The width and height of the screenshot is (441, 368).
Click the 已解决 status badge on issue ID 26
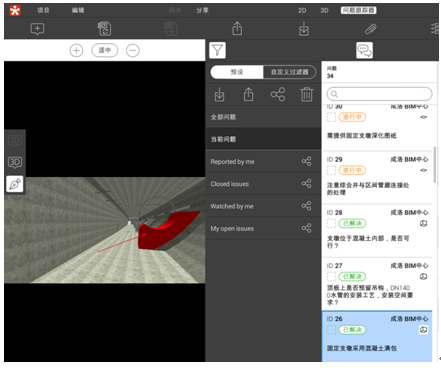[352, 330]
